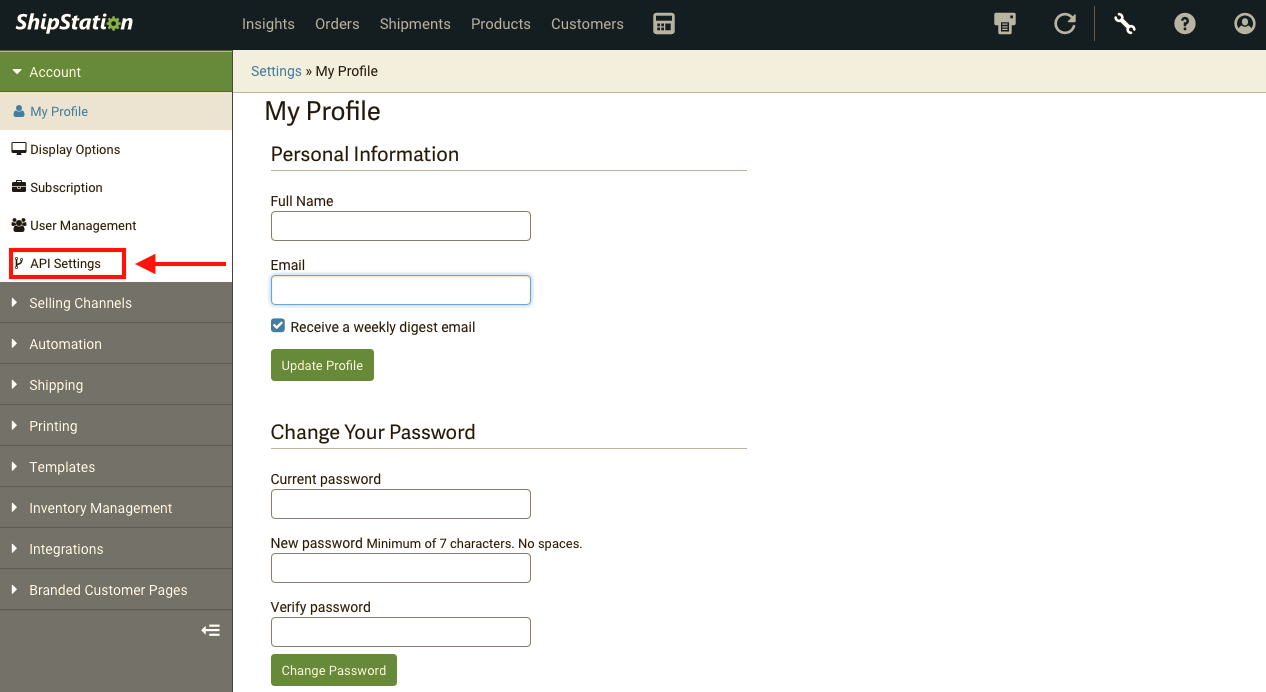Click the API Settings branch icon
This screenshot has width=1266, height=692.
(19, 263)
